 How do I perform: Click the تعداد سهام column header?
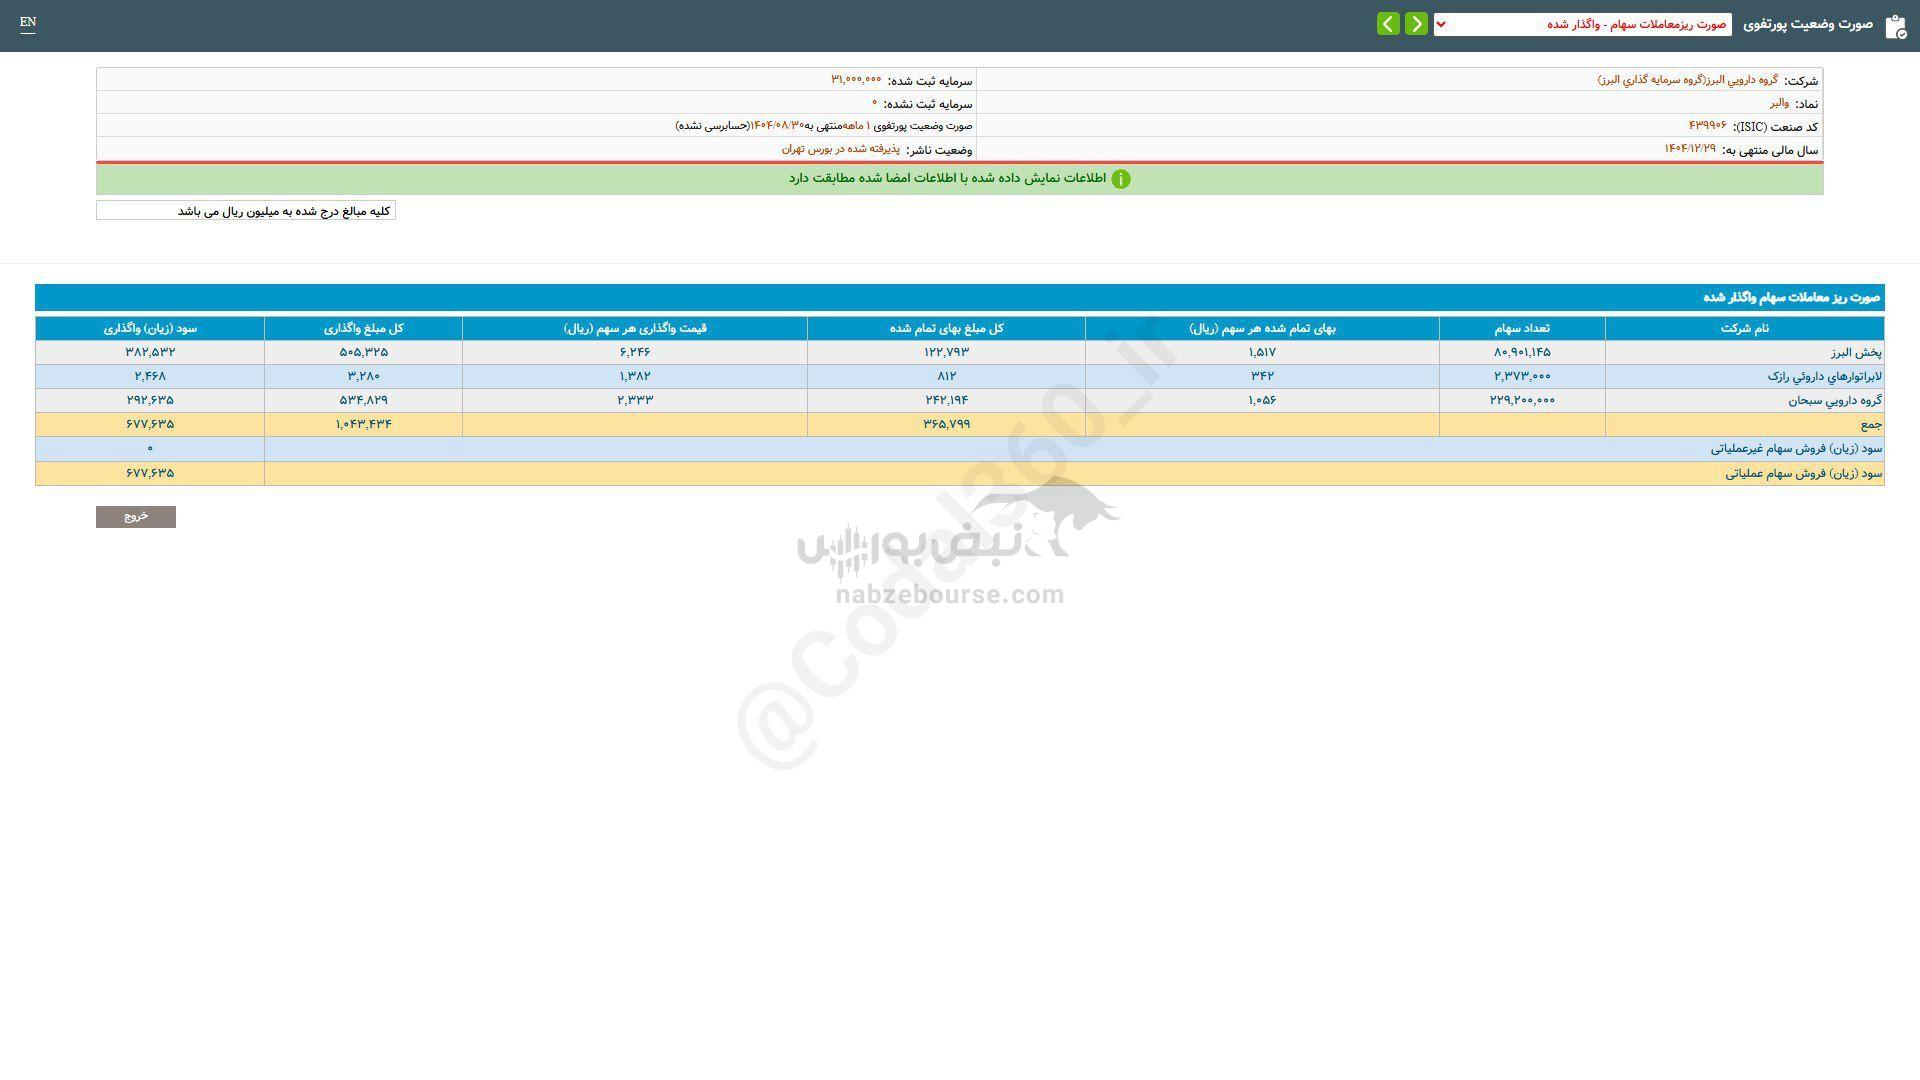click(x=1521, y=329)
